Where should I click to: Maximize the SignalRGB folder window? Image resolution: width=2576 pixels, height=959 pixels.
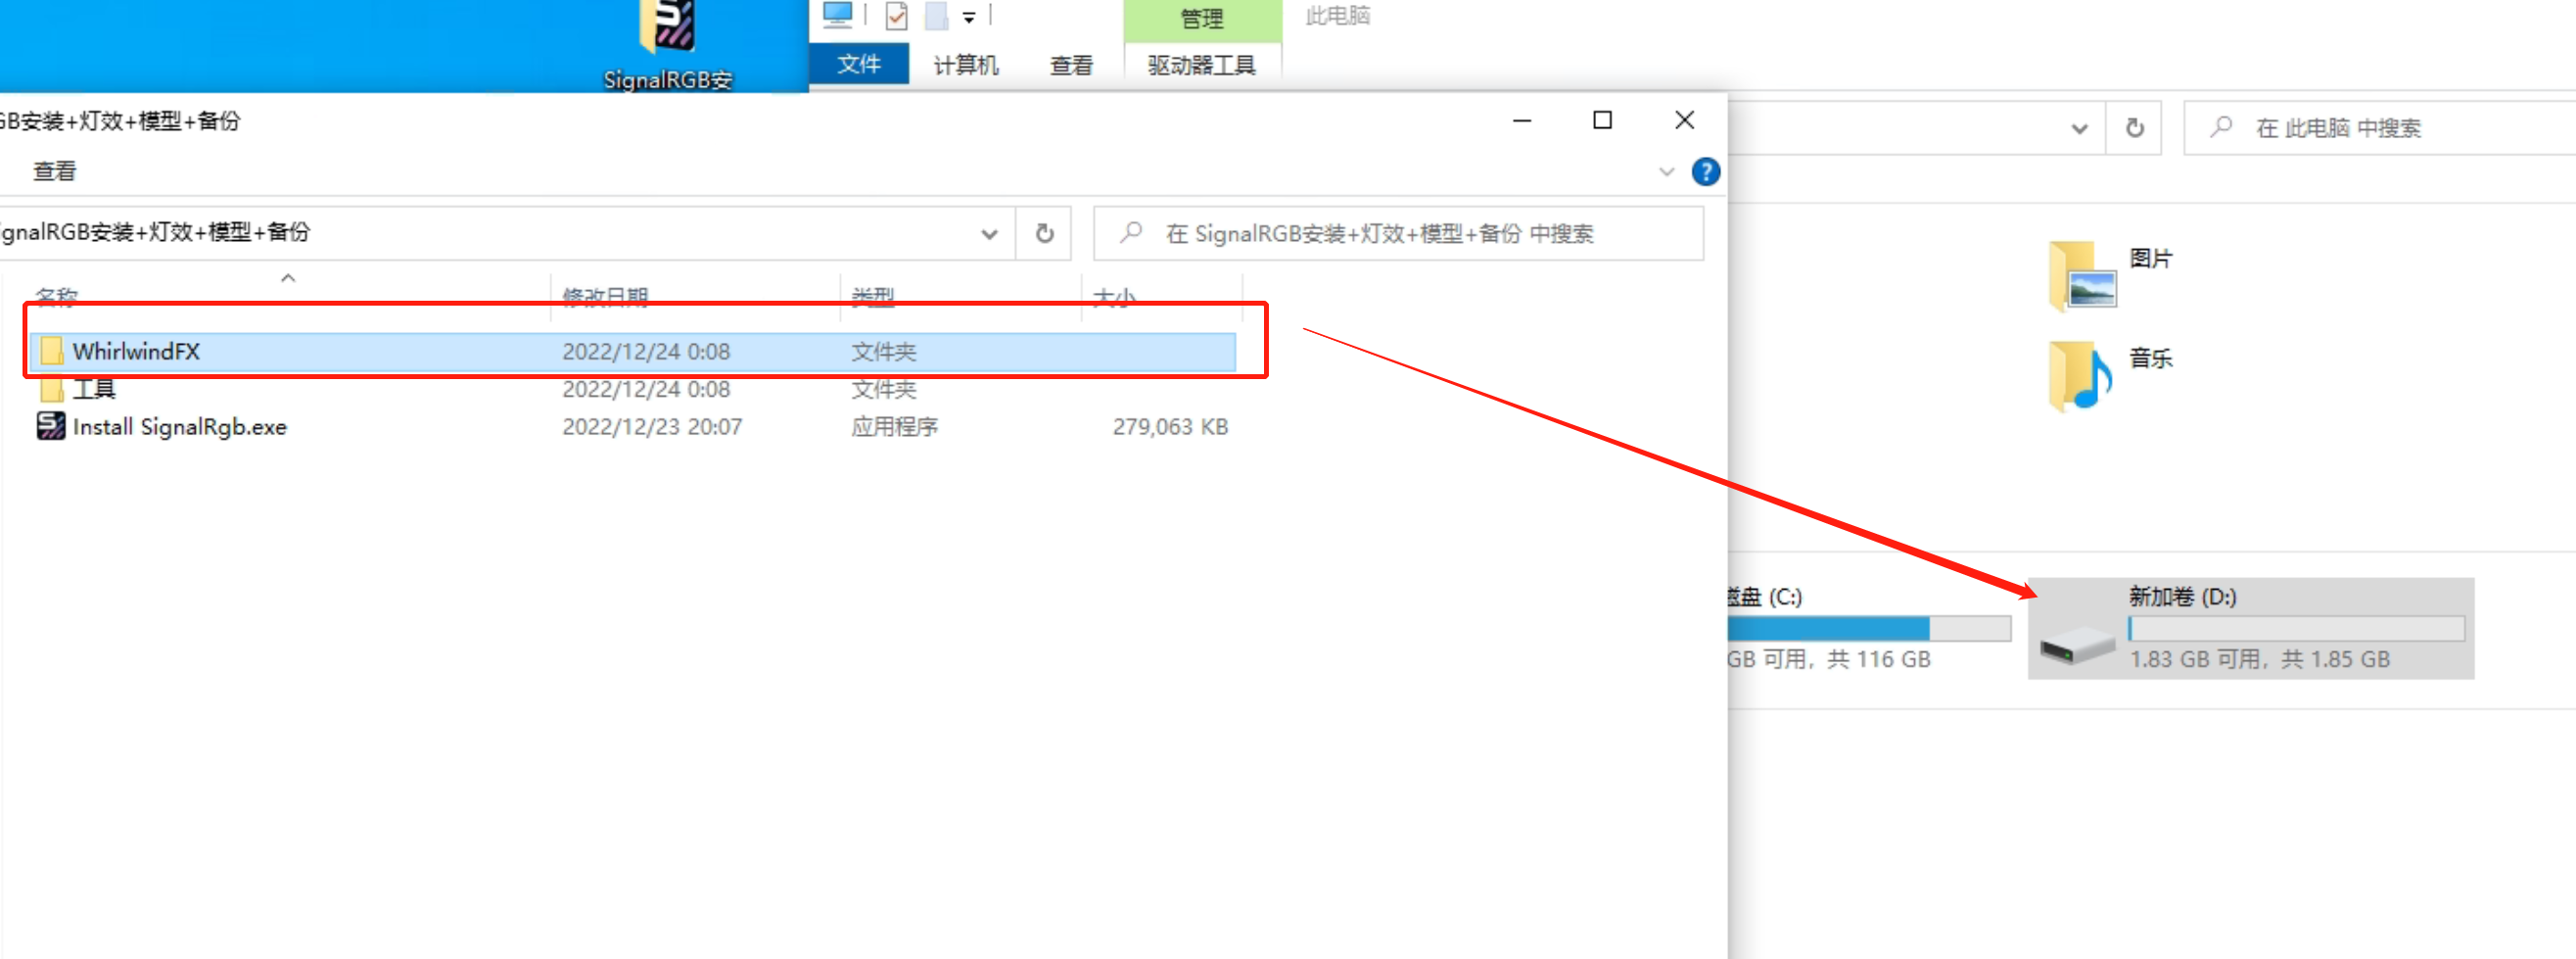click(1602, 121)
